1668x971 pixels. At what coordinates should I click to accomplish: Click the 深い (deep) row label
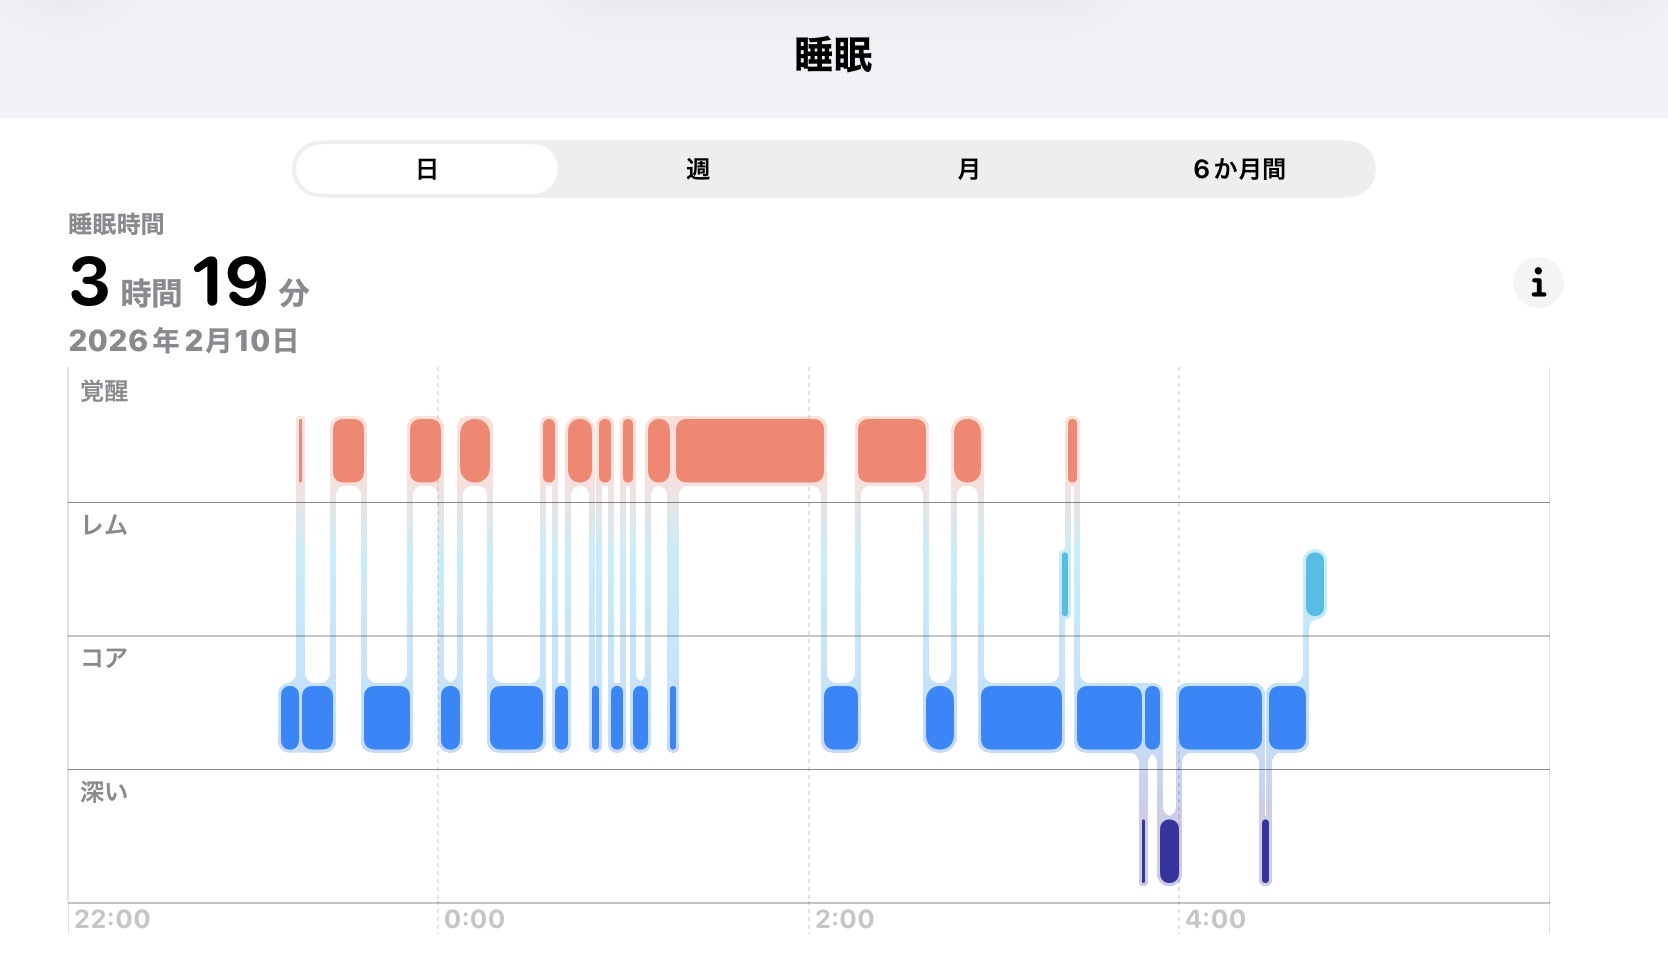tap(104, 792)
